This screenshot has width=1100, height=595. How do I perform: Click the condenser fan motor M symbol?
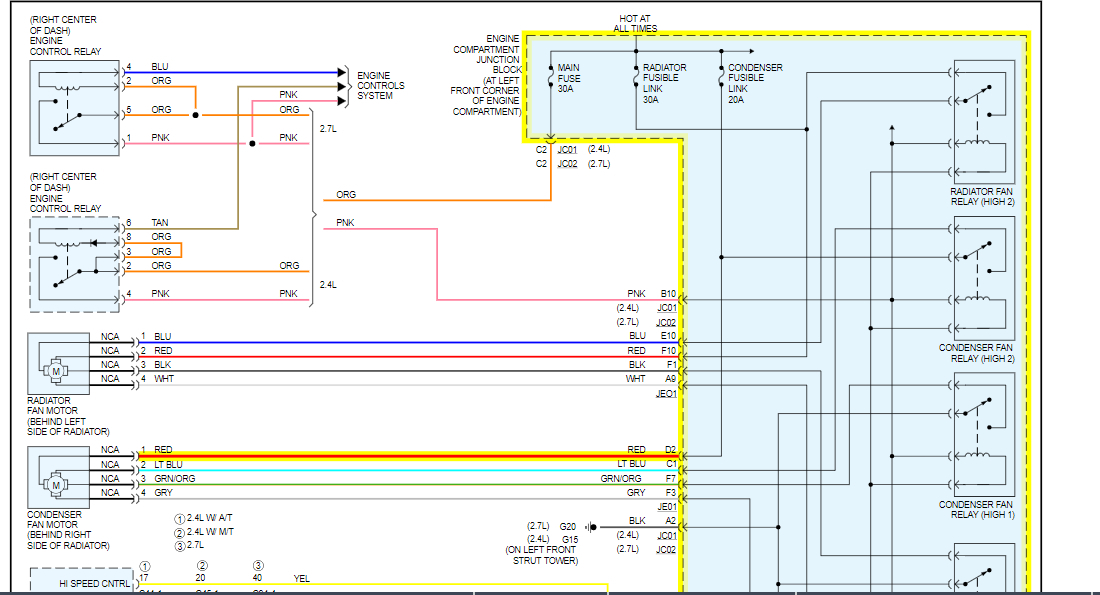click(56, 485)
